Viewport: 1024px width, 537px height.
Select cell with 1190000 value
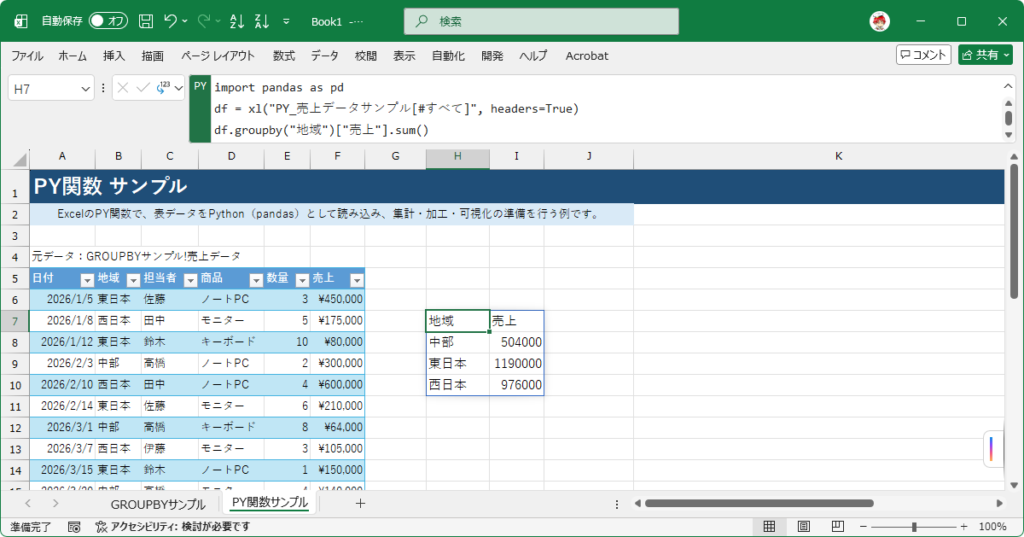(x=517, y=363)
